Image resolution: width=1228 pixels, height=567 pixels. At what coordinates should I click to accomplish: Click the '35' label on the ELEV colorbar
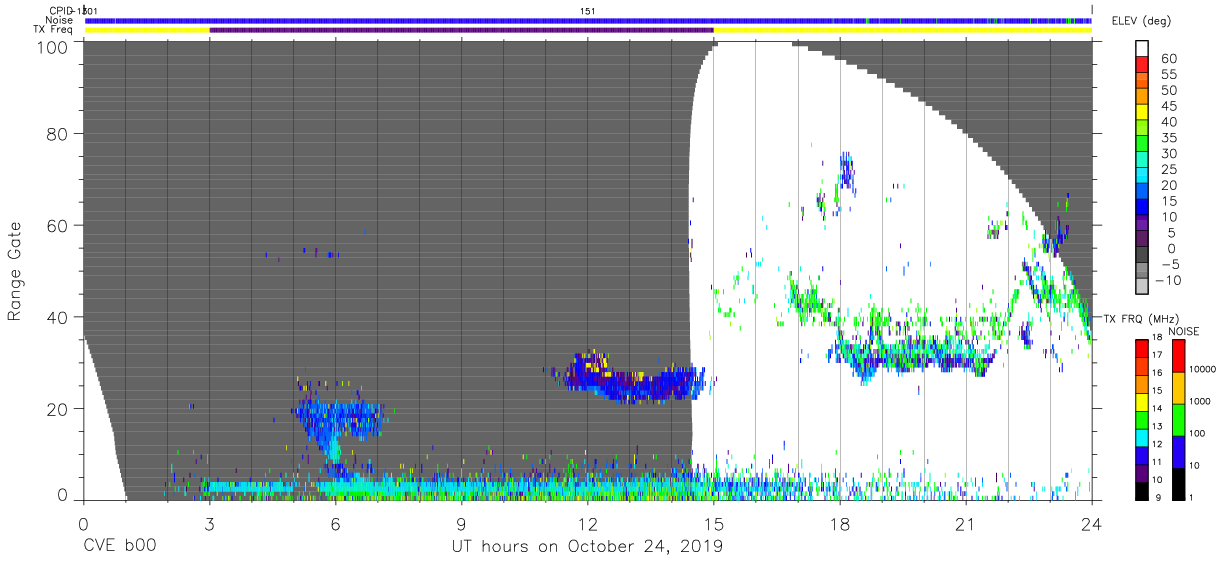[x=1168, y=138]
